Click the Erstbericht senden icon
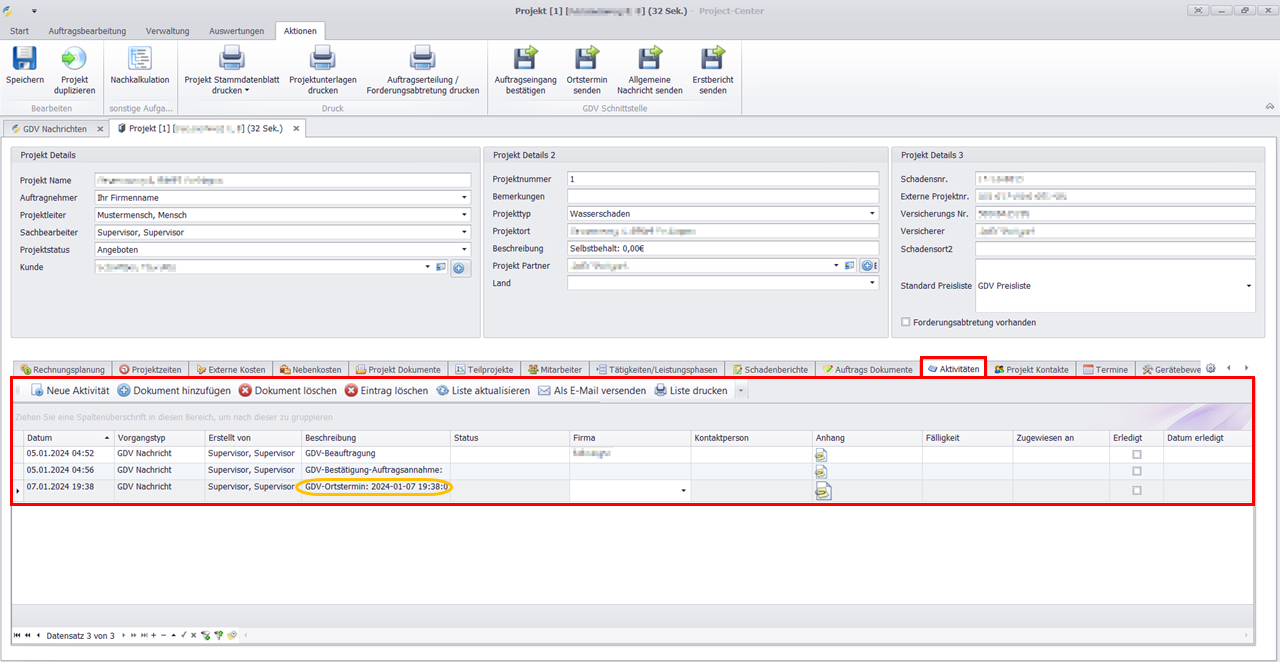Screen dimensions: 1280x662 coord(713,59)
